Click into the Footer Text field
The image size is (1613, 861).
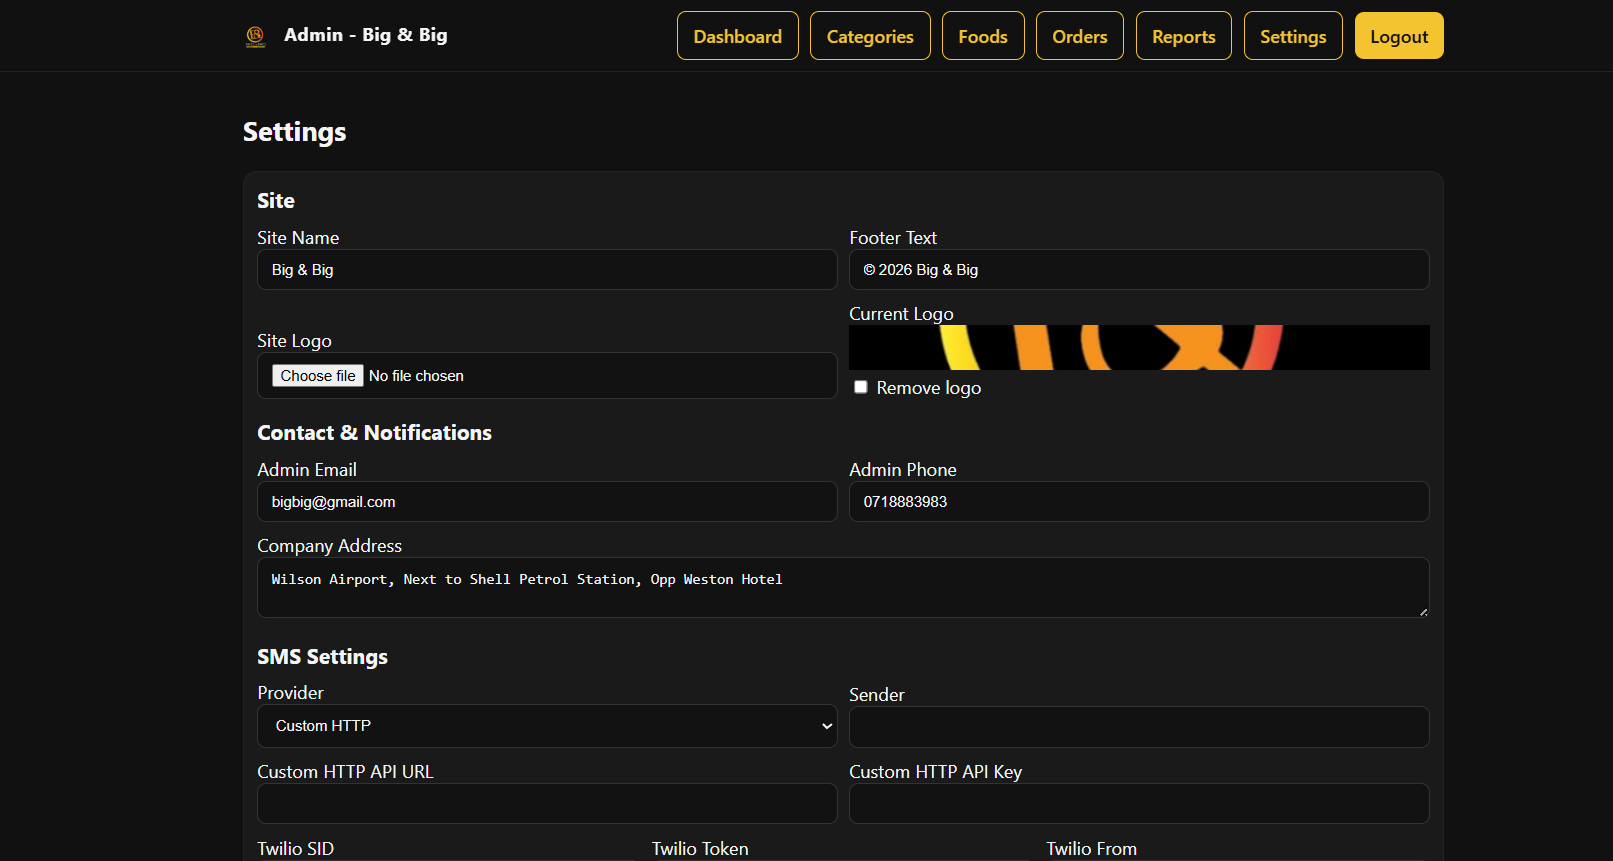1139,270
